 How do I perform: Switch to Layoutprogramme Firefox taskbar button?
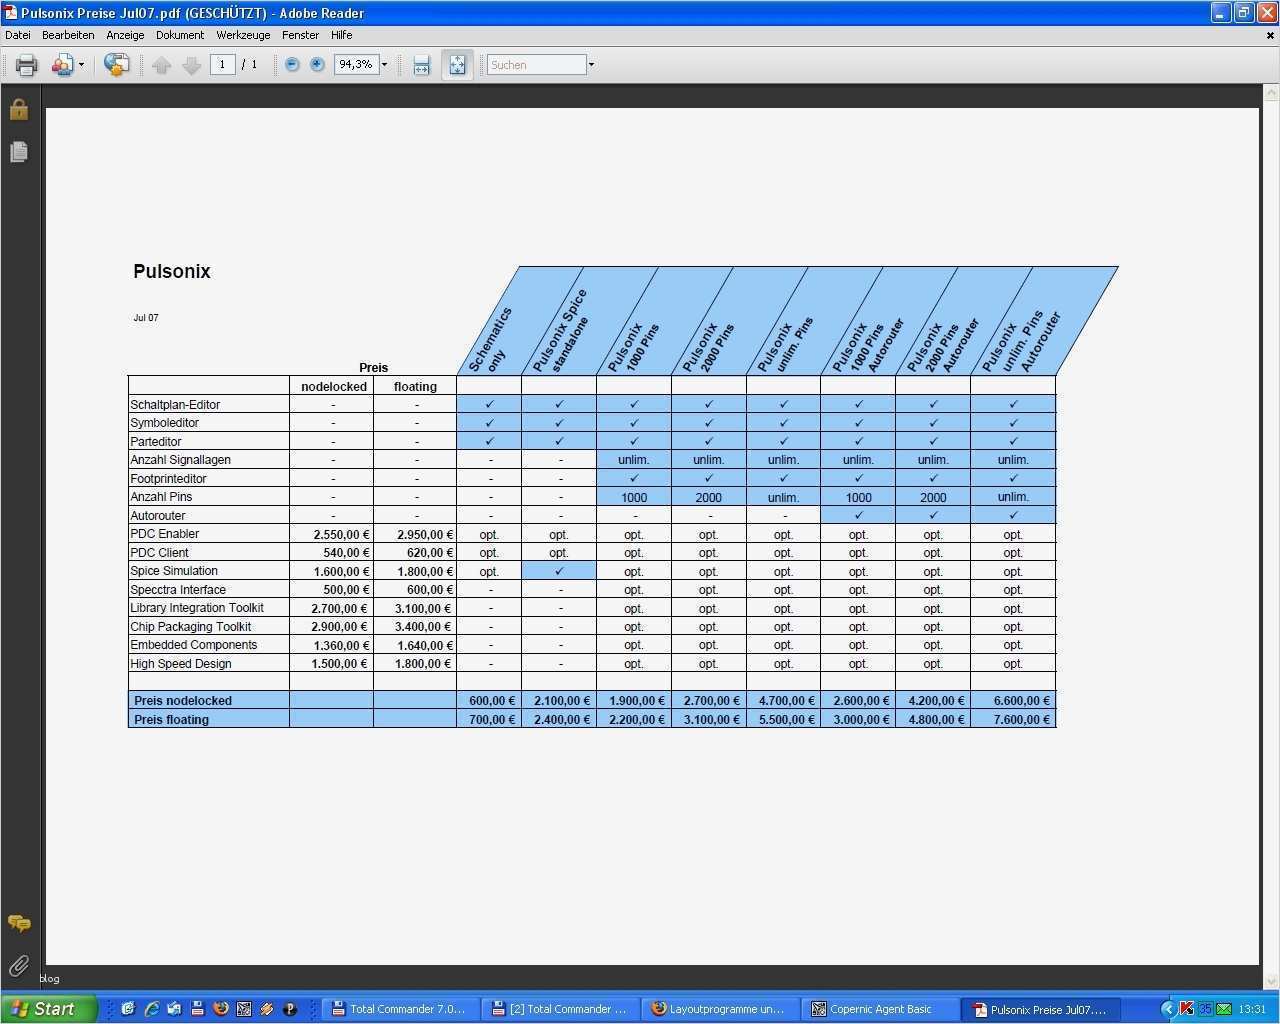[x=722, y=1009]
